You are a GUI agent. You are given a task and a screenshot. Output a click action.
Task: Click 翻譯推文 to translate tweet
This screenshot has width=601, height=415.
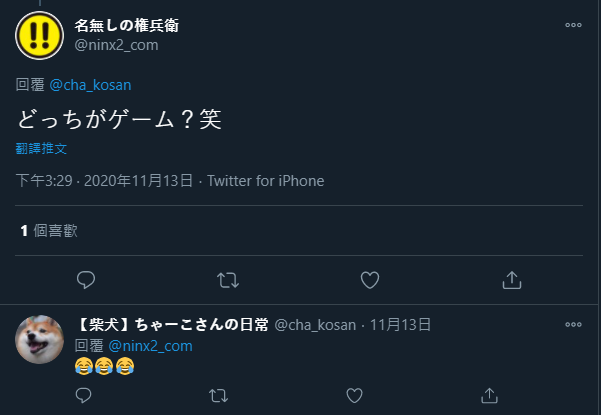point(41,148)
